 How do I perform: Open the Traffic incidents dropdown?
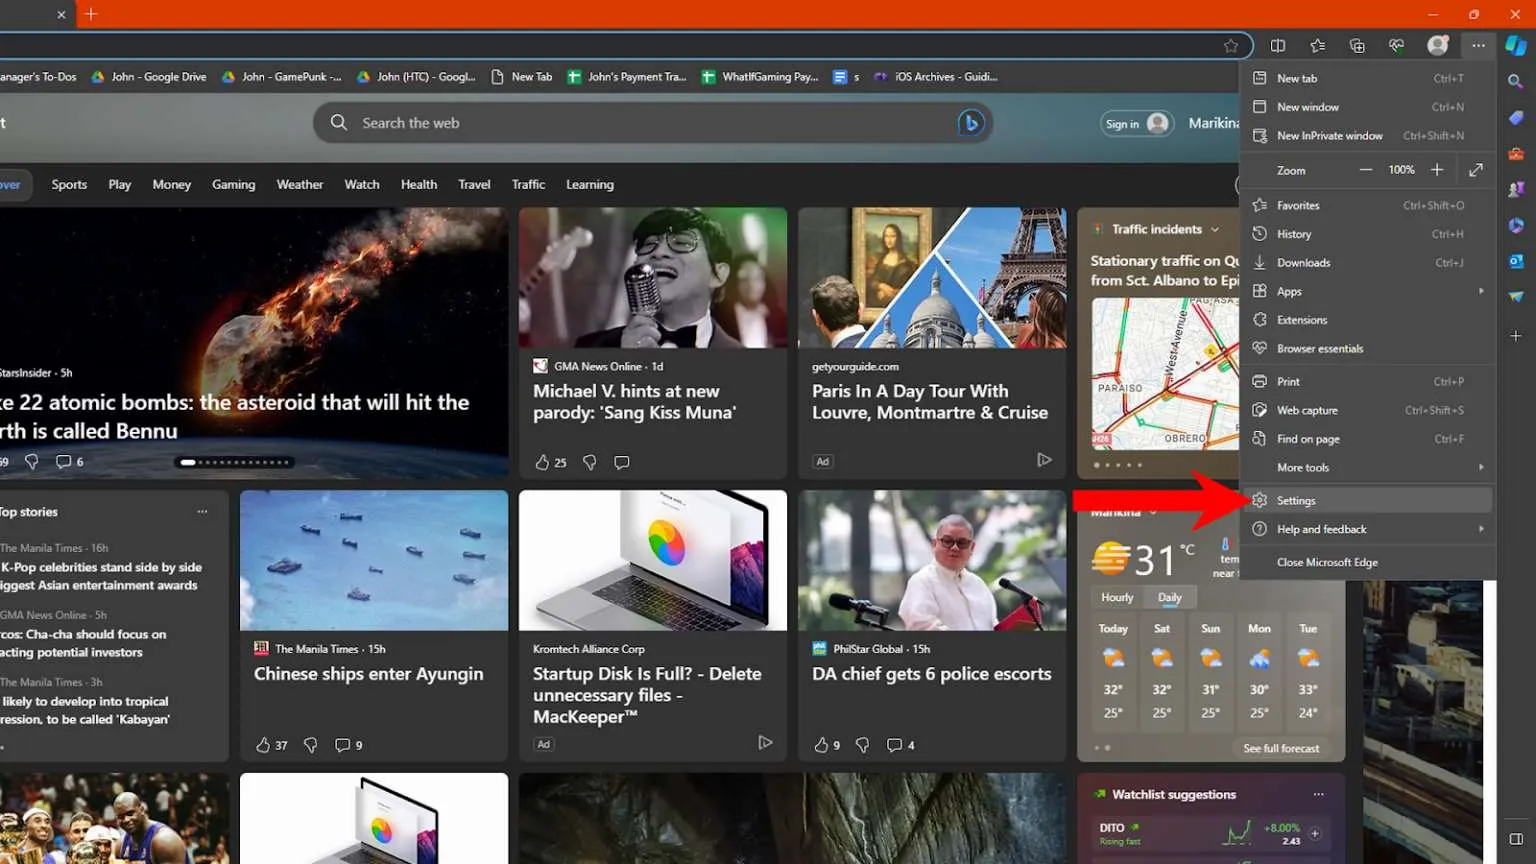point(1215,229)
